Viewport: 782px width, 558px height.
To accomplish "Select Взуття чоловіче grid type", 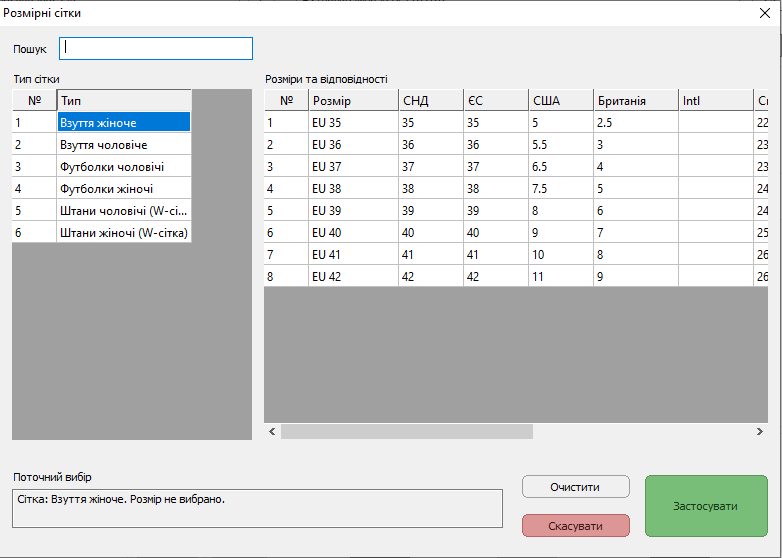I will tap(123, 144).
